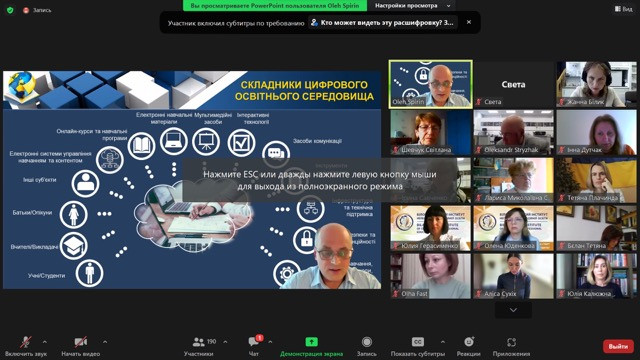Click the 'Запись' recording label
Image resolution: width=640 pixels, height=360 pixels.
pyautogui.click(x=42, y=10)
